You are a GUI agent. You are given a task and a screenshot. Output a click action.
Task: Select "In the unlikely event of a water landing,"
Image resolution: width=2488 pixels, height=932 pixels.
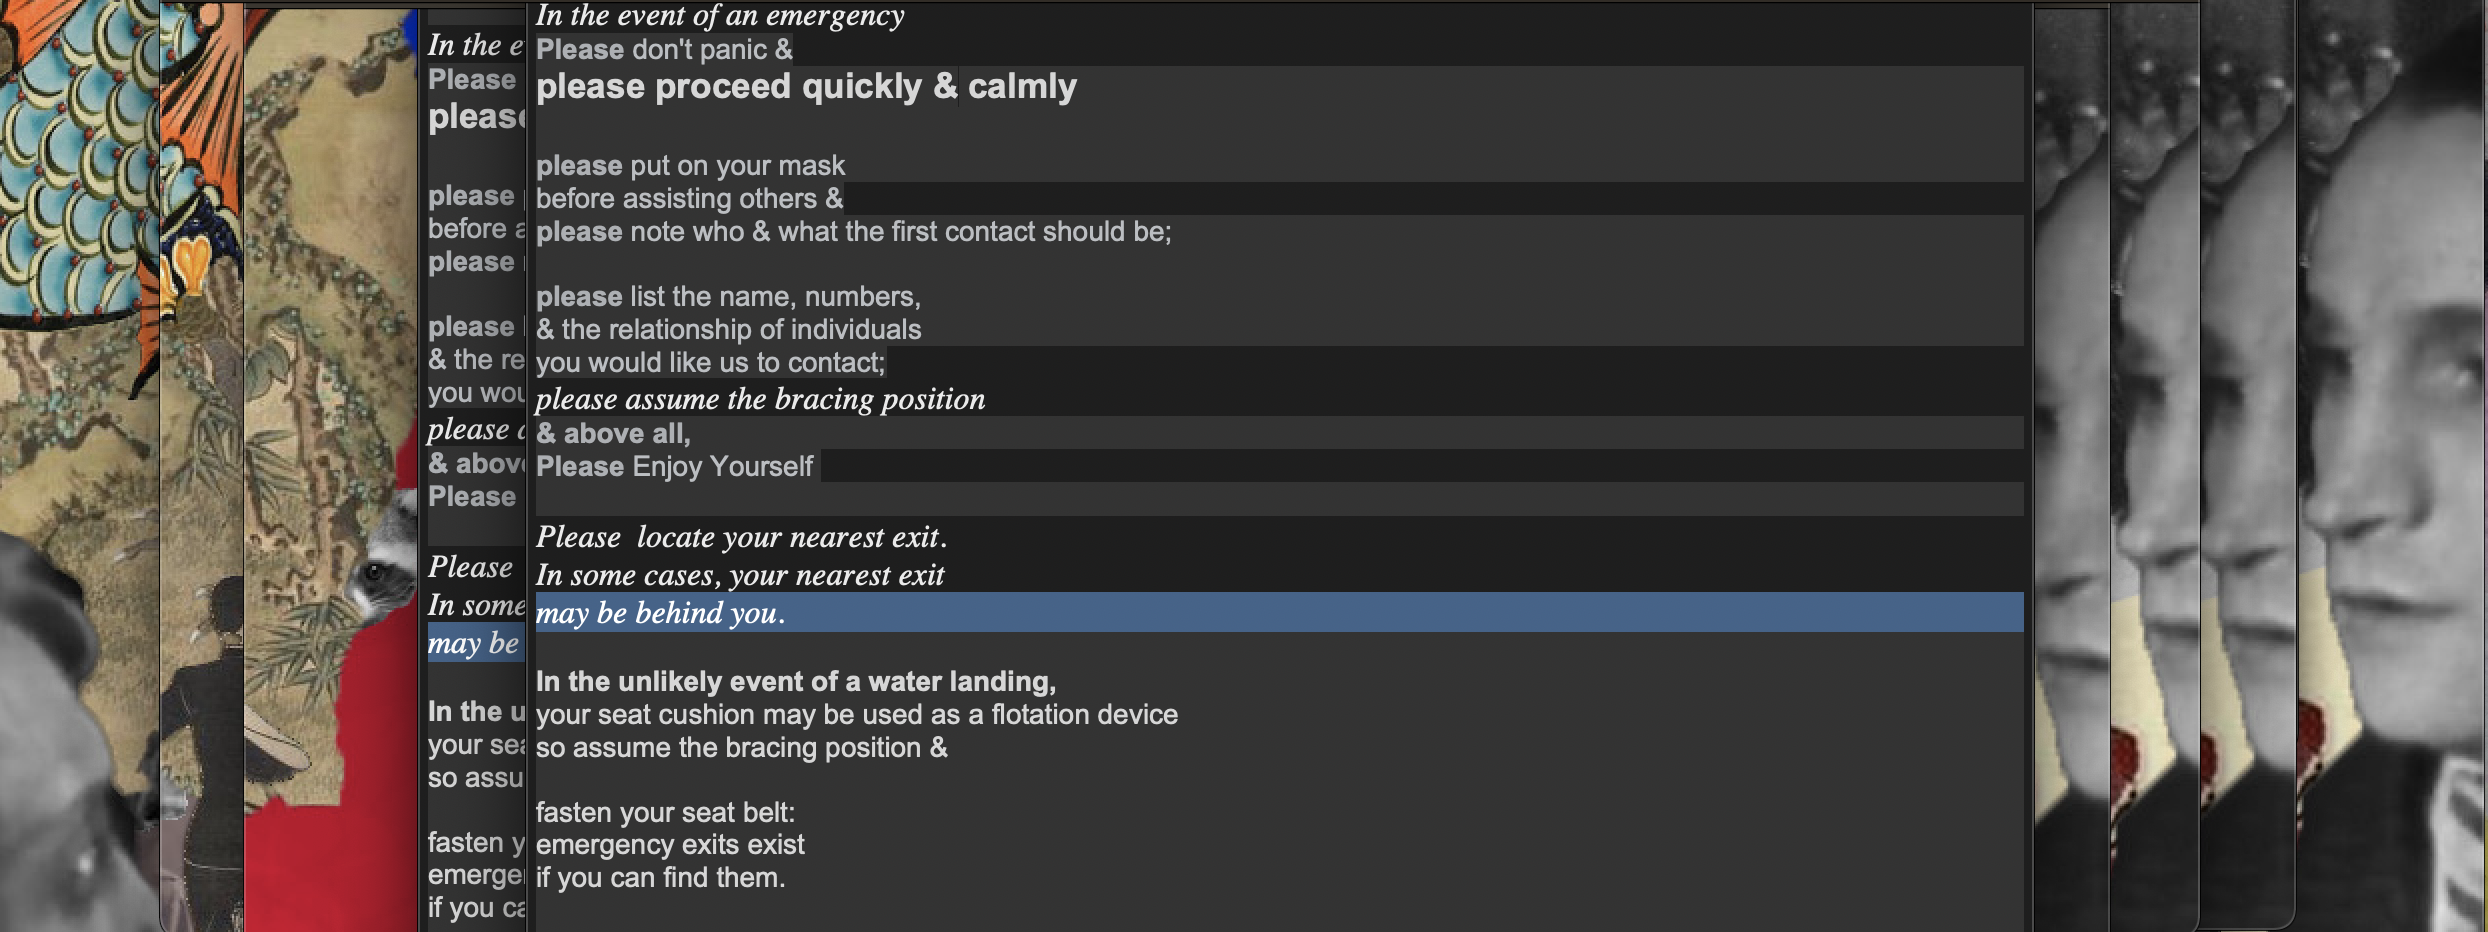pos(795,681)
